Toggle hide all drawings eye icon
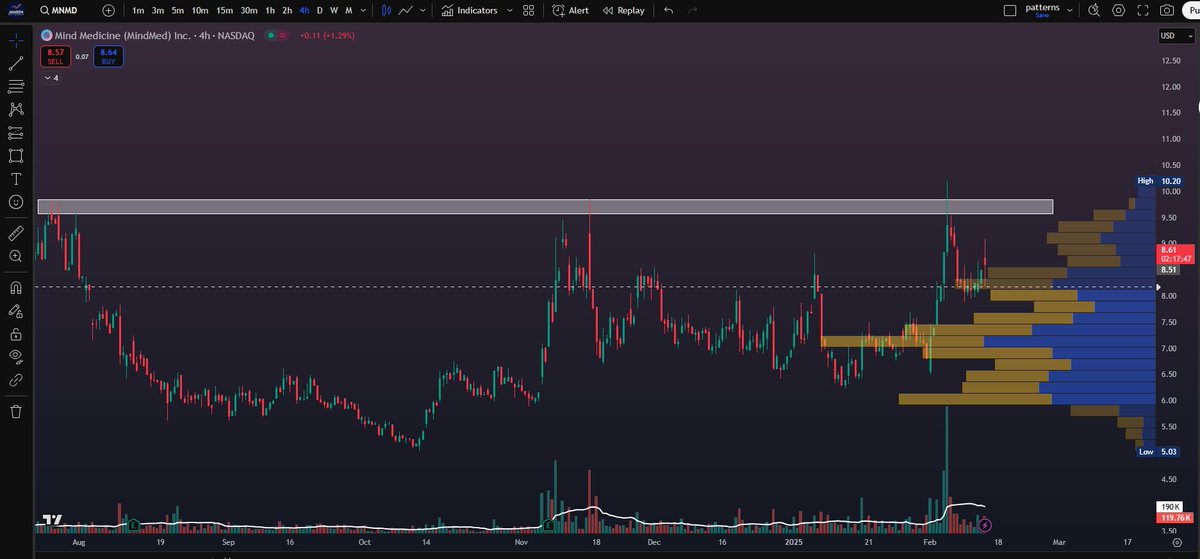 coord(16,356)
